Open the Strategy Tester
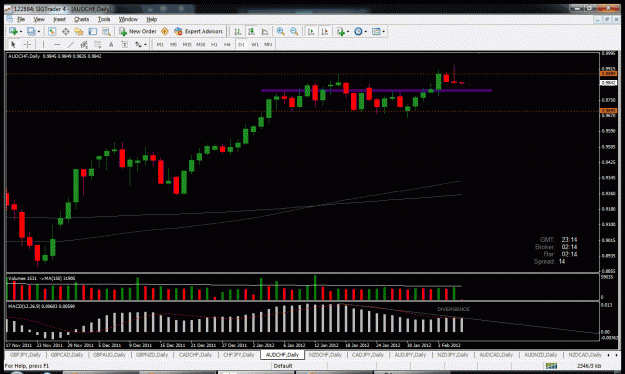 (x=106, y=31)
